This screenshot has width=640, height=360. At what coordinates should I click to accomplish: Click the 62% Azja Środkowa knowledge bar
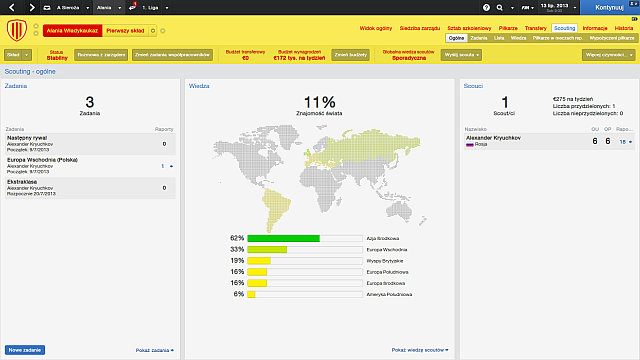[305, 238]
